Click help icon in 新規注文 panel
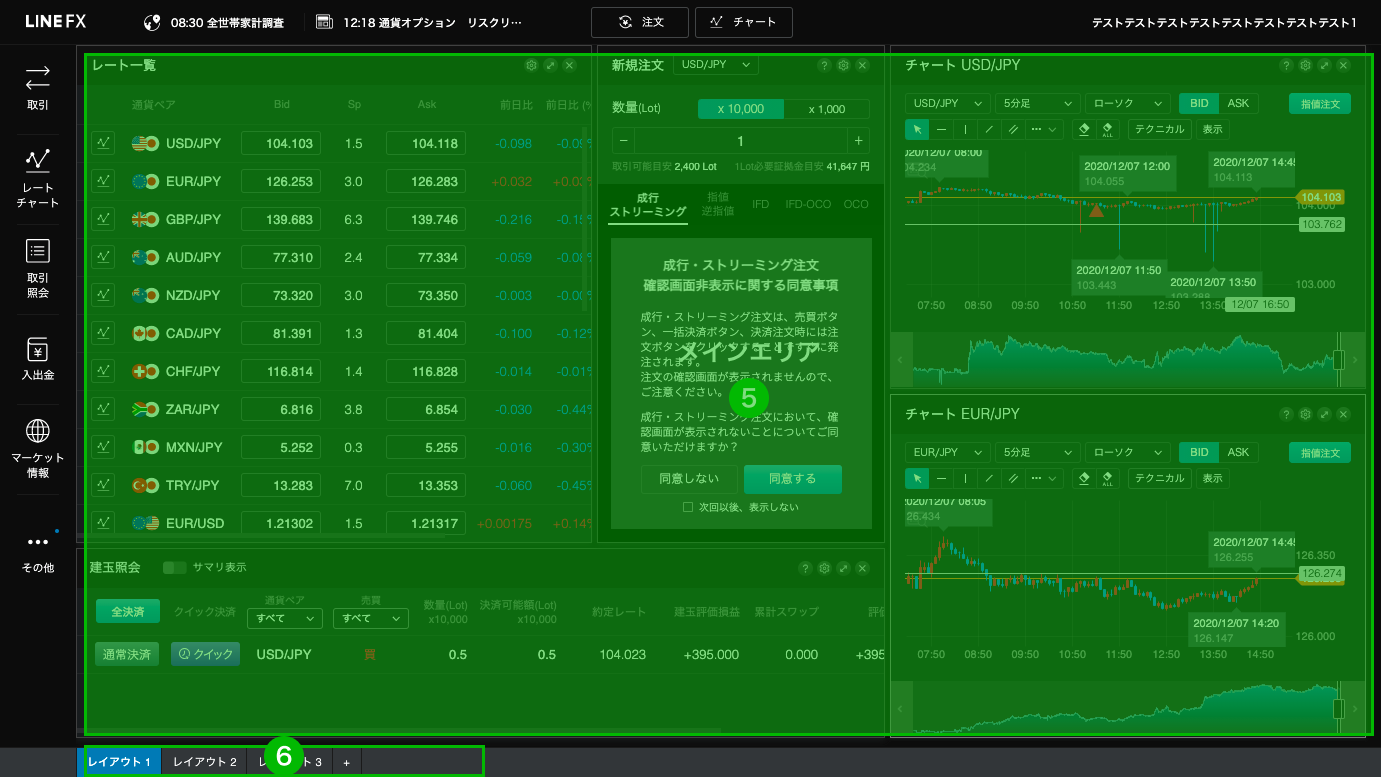Screen dimensions: 1381x777 coord(824,66)
